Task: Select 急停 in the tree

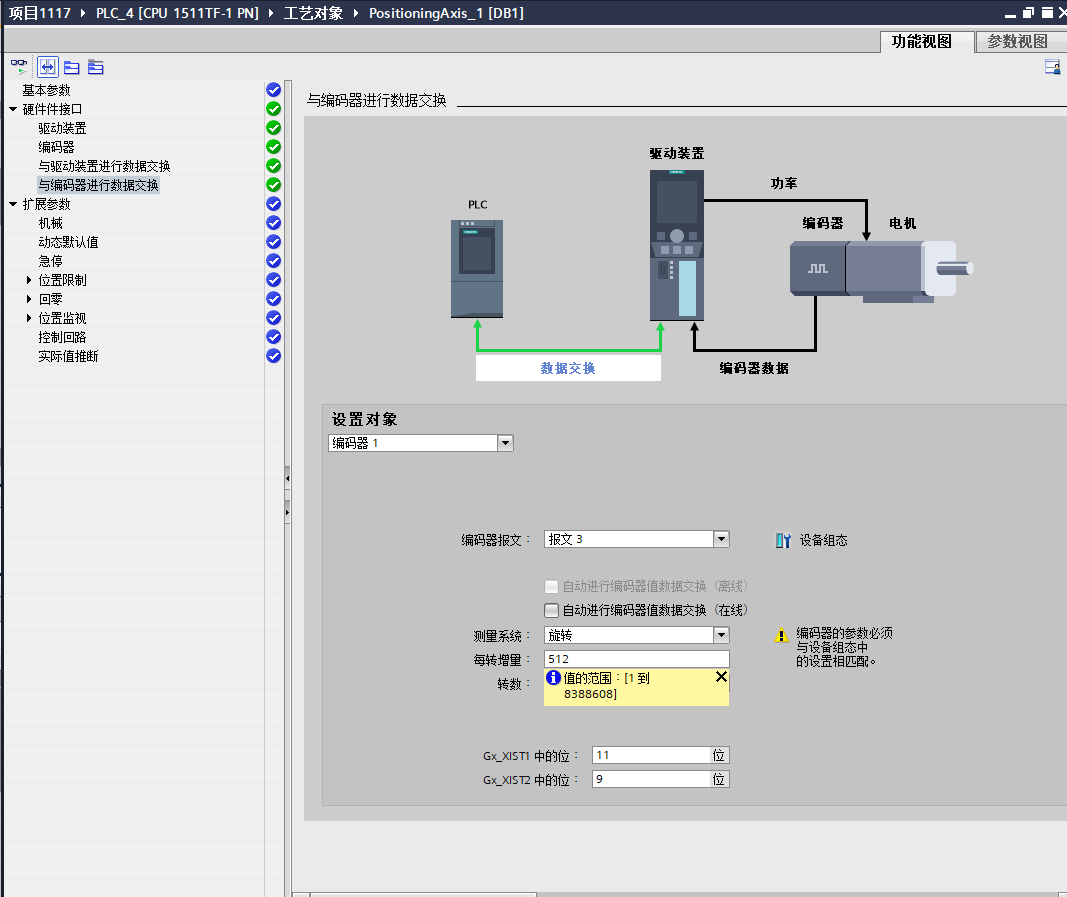Action: pyautogui.click(x=50, y=261)
